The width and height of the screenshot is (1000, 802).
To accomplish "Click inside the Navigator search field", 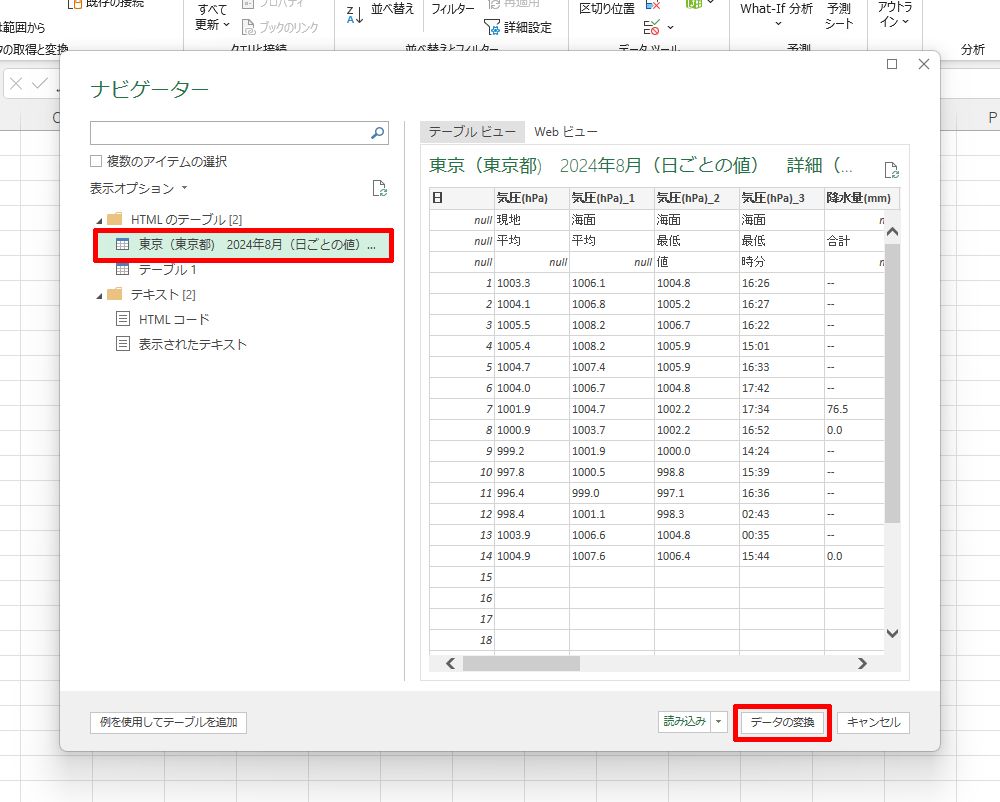I will click(228, 133).
